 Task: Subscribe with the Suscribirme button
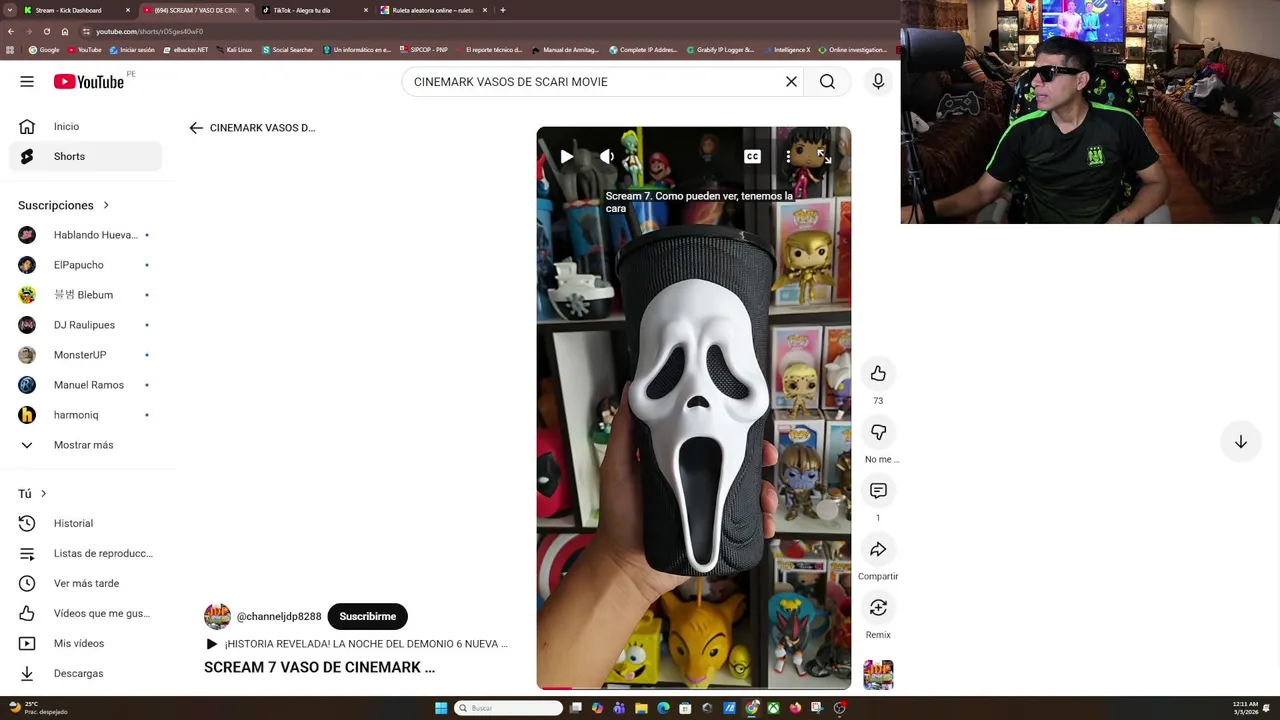point(367,617)
